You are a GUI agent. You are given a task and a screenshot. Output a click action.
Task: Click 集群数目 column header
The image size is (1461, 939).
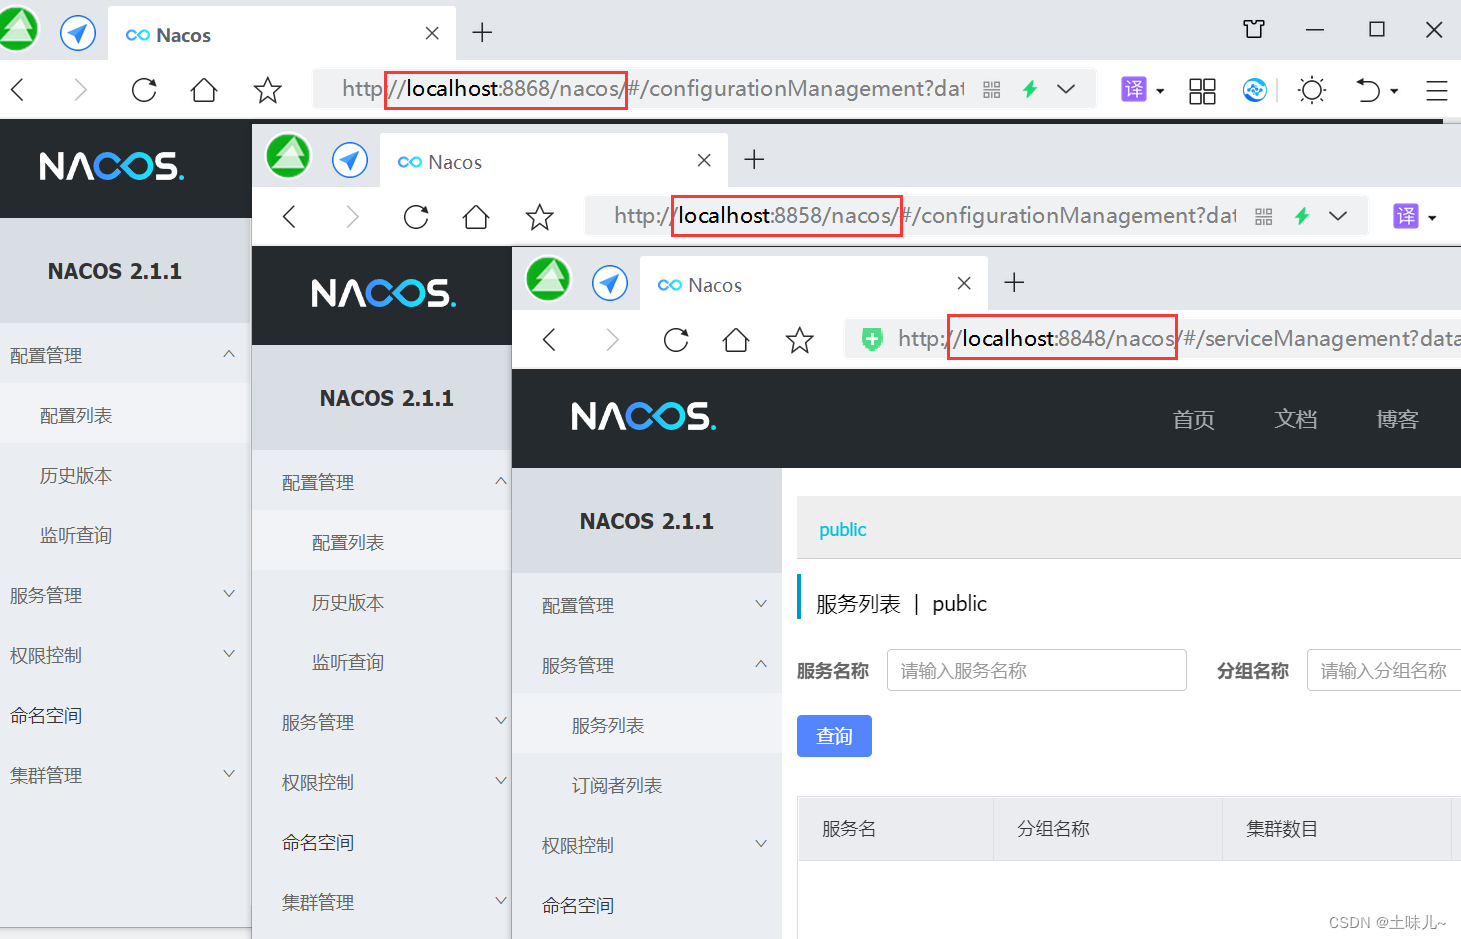(1282, 828)
